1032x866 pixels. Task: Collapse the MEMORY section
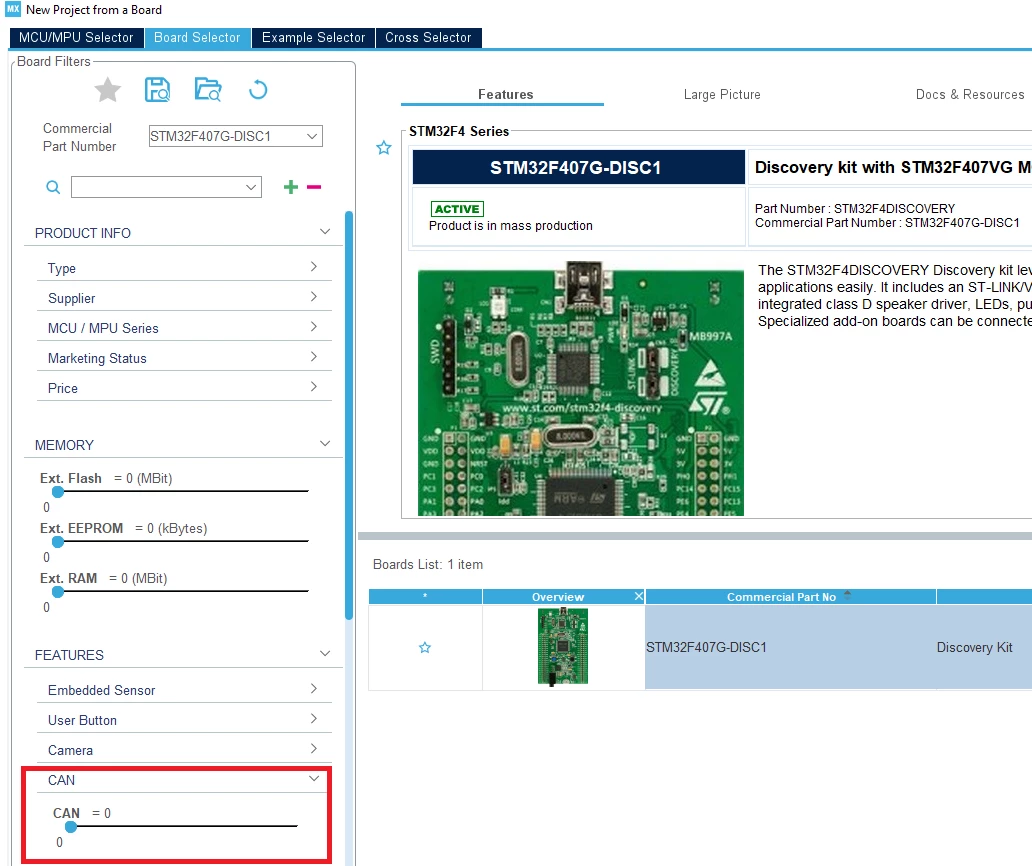pyautogui.click(x=324, y=444)
